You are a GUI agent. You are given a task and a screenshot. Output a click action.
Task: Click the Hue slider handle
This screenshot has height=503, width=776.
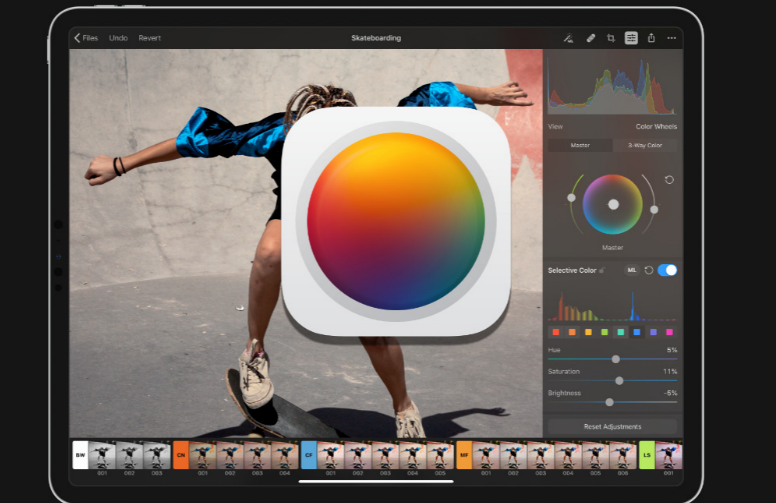pos(616,359)
